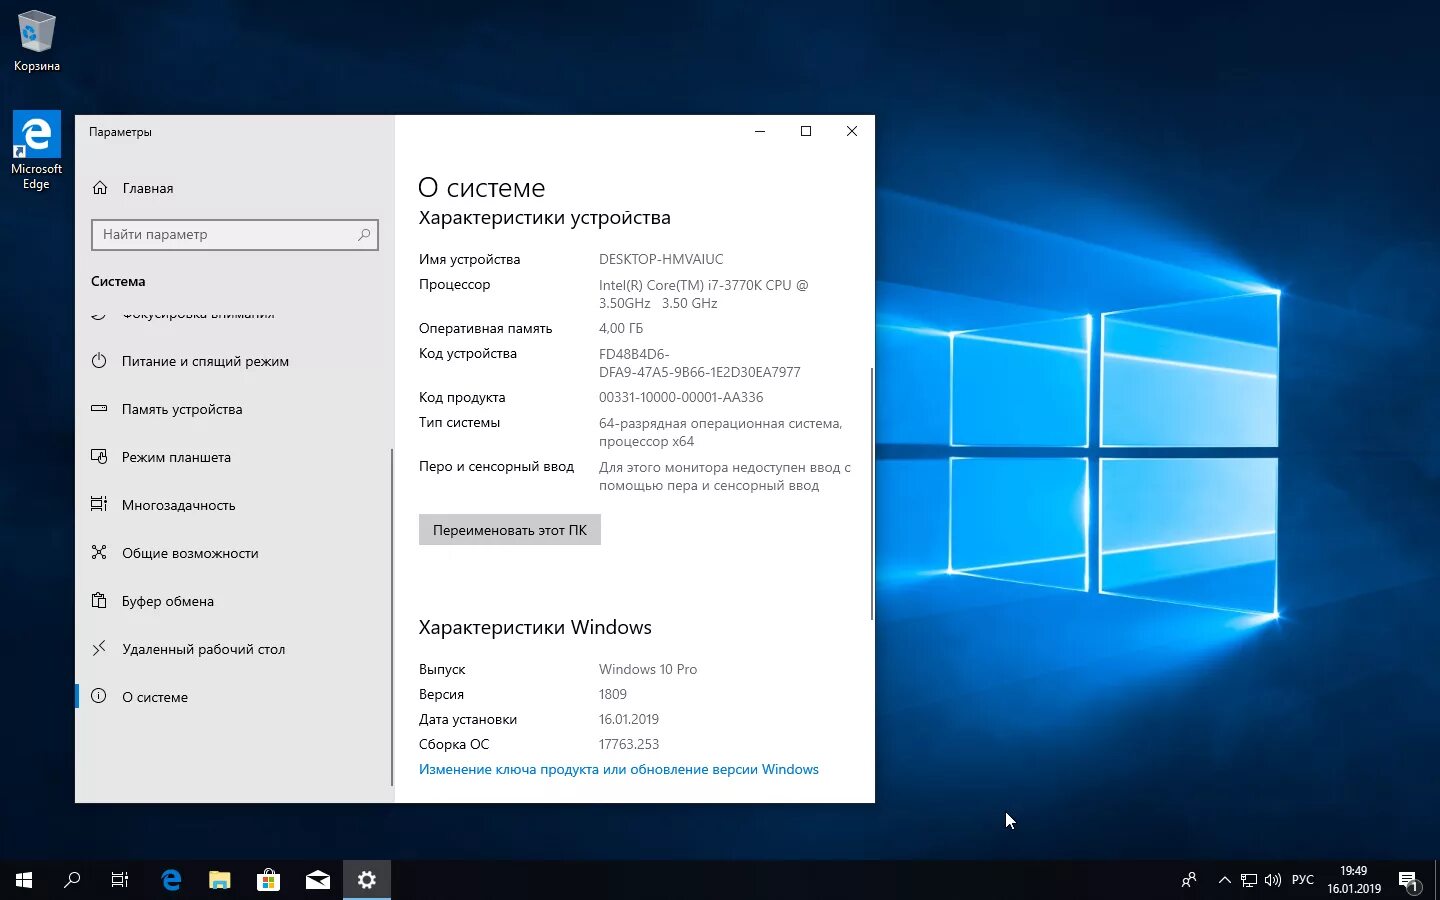Open the Mail app from the taskbar

pyautogui.click(x=318, y=880)
